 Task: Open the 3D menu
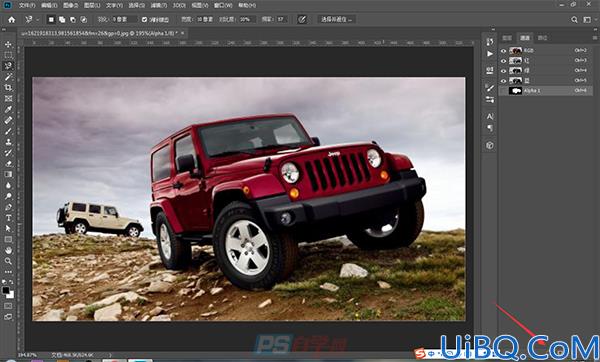click(179, 5)
